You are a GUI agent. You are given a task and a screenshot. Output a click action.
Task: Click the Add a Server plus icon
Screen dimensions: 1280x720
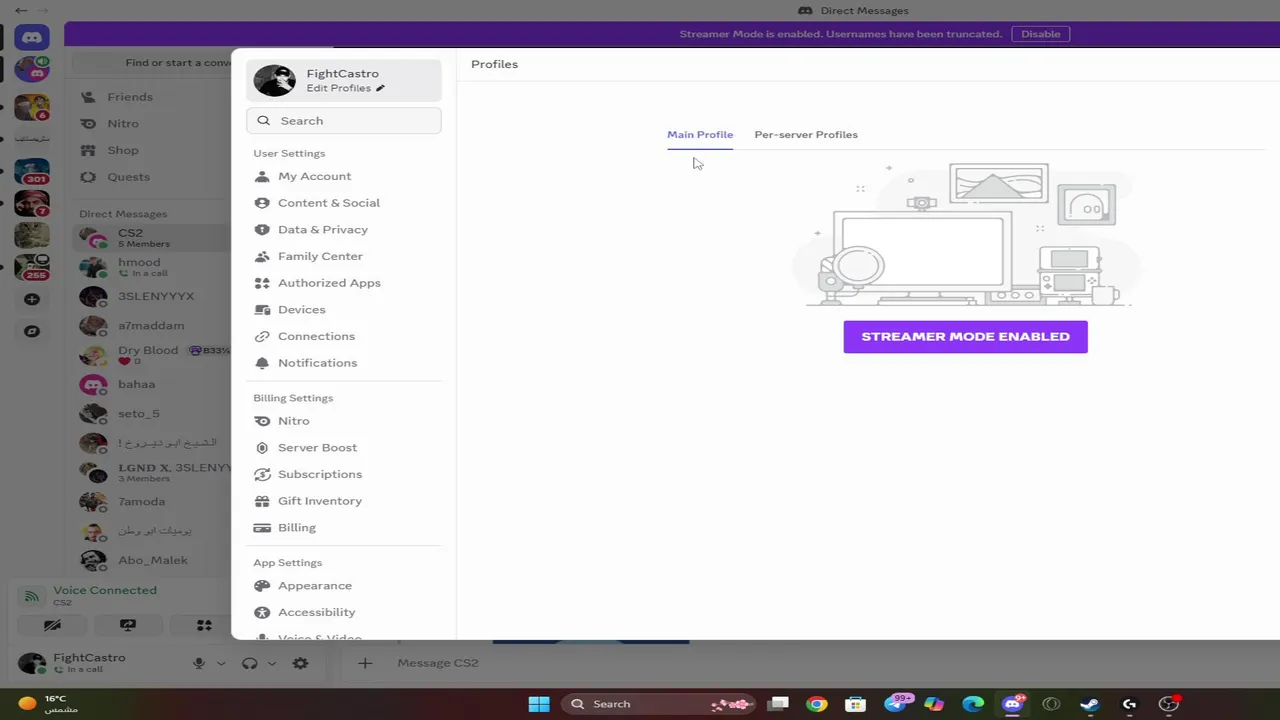coord(32,299)
